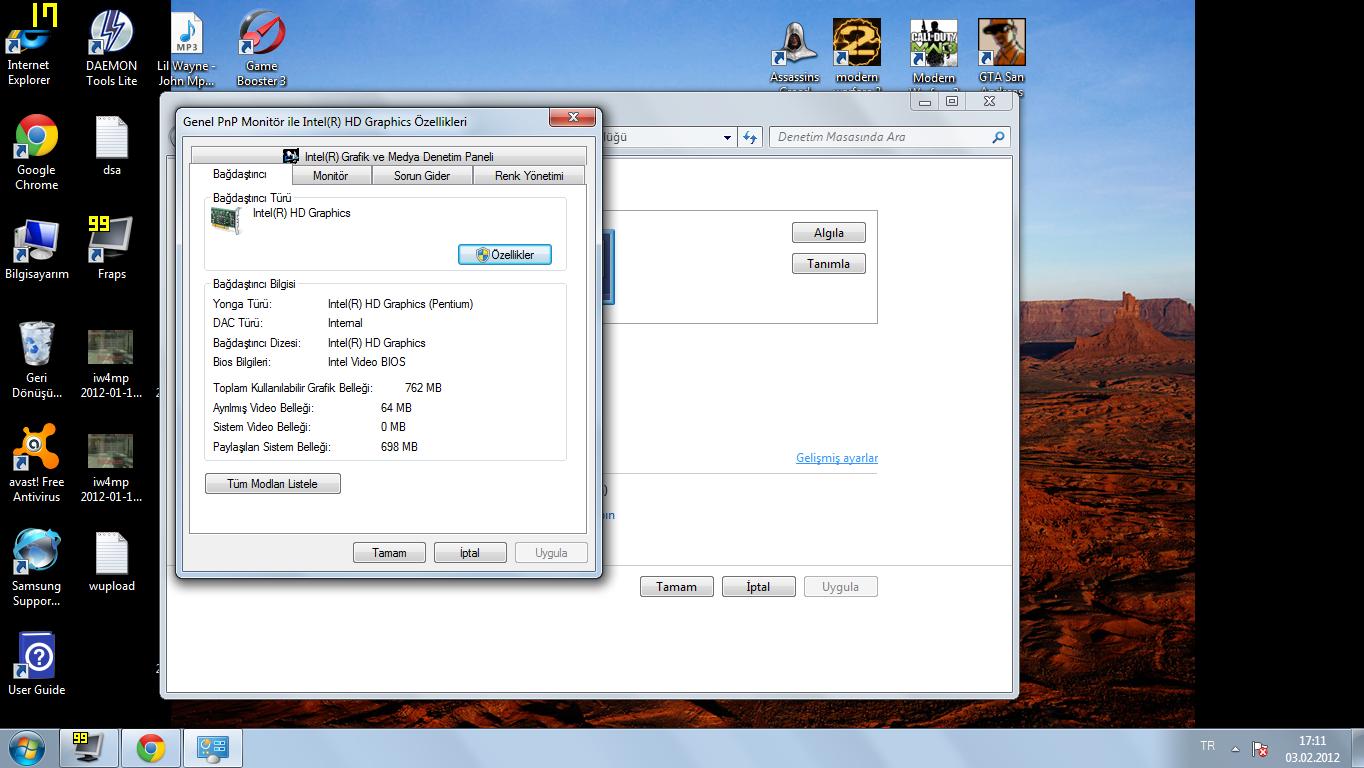Open the Renk Yönetimi tab
Image resolution: width=1364 pixels, height=768 pixels.
528,176
